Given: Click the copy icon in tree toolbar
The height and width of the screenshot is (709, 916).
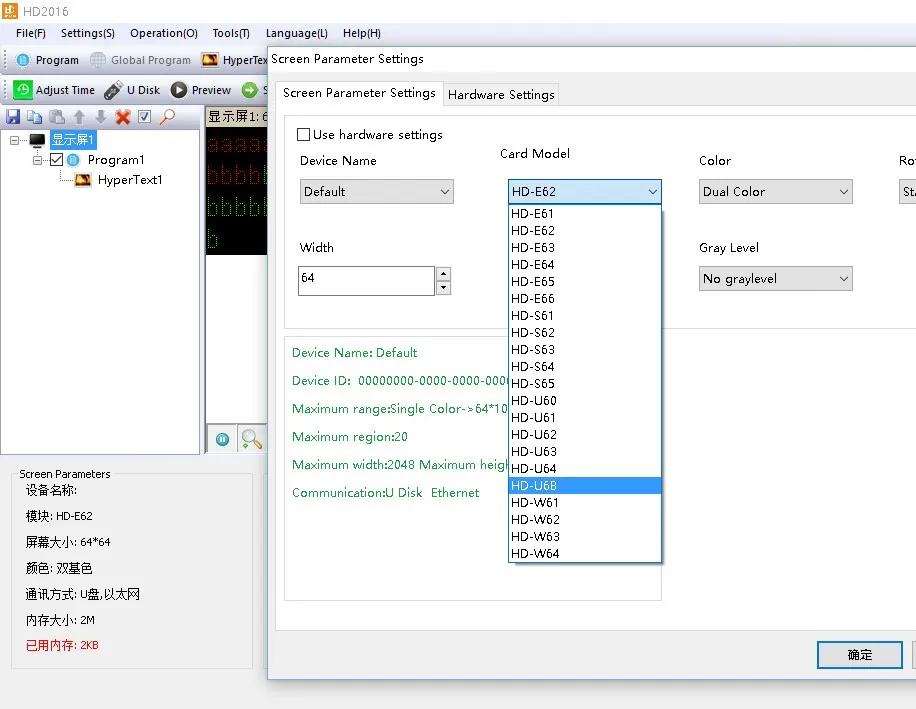Looking at the screenshot, I should [x=34, y=117].
